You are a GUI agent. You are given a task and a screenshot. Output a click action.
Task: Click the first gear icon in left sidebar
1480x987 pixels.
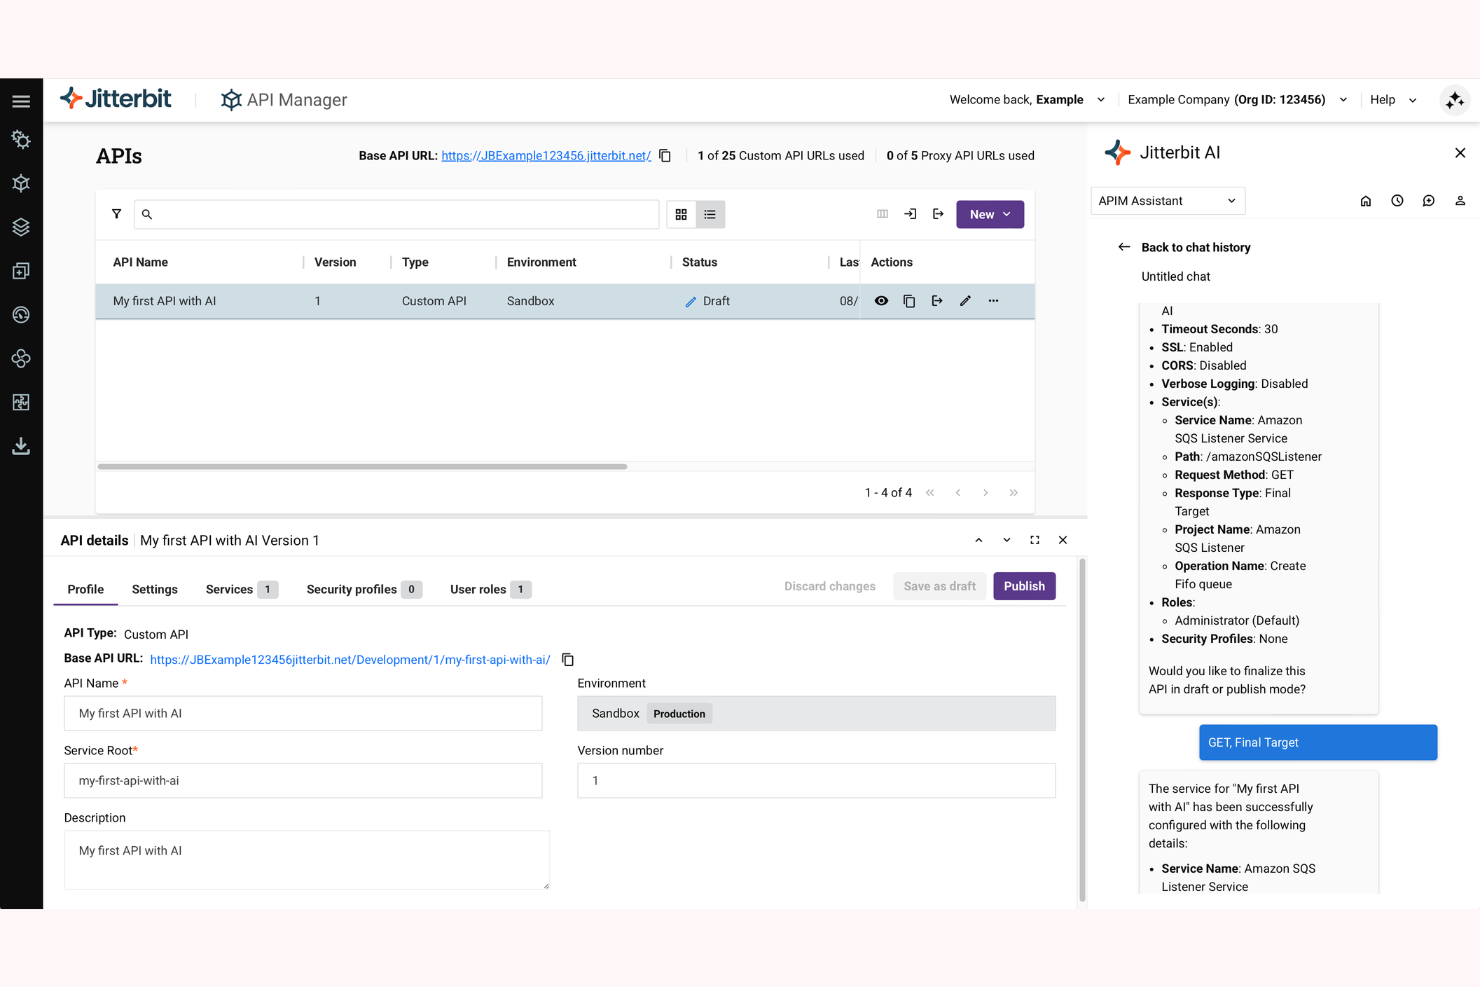pyautogui.click(x=21, y=140)
